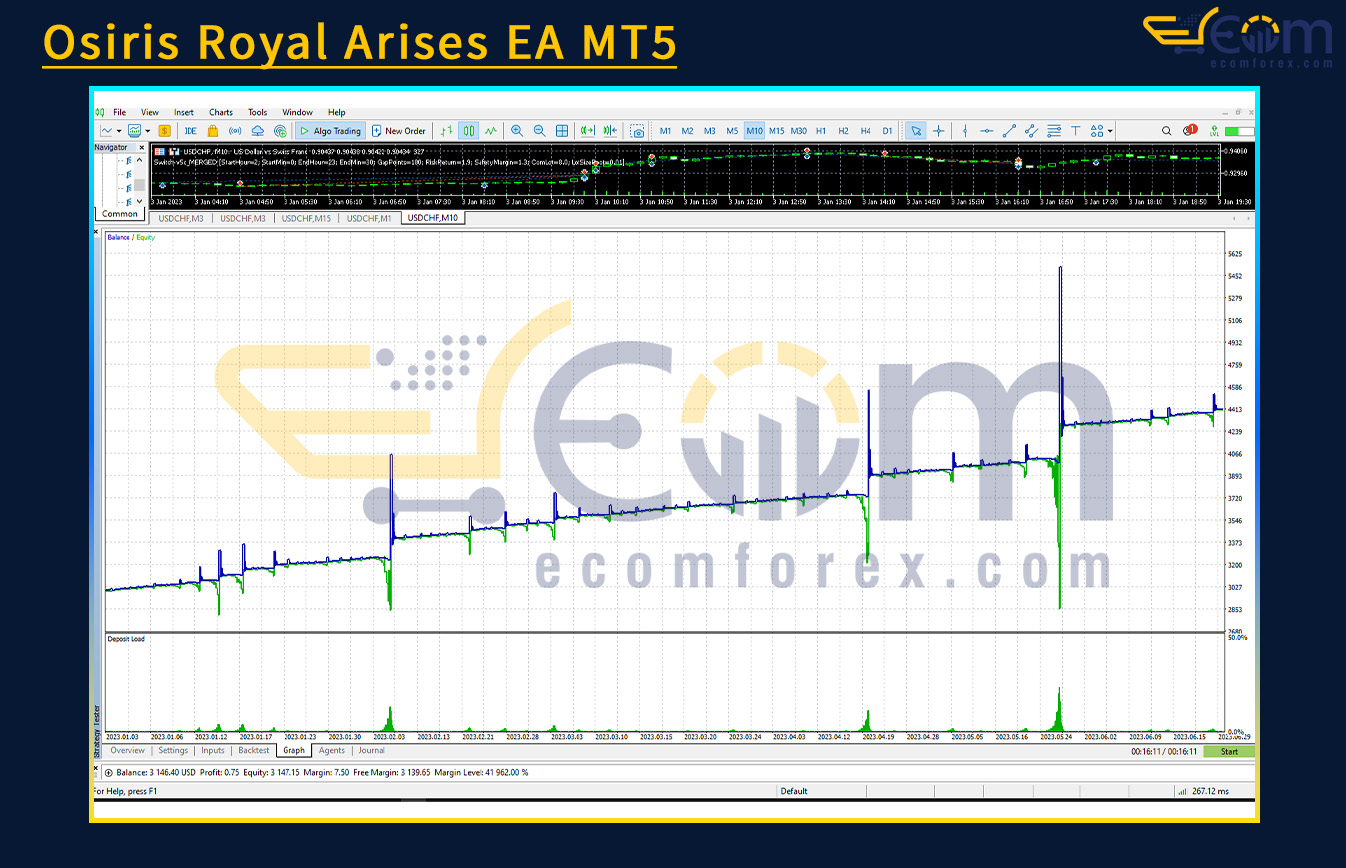The height and width of the screenshot is (868, 1346).
Task: Select the text label tool
Action: 1076,131
